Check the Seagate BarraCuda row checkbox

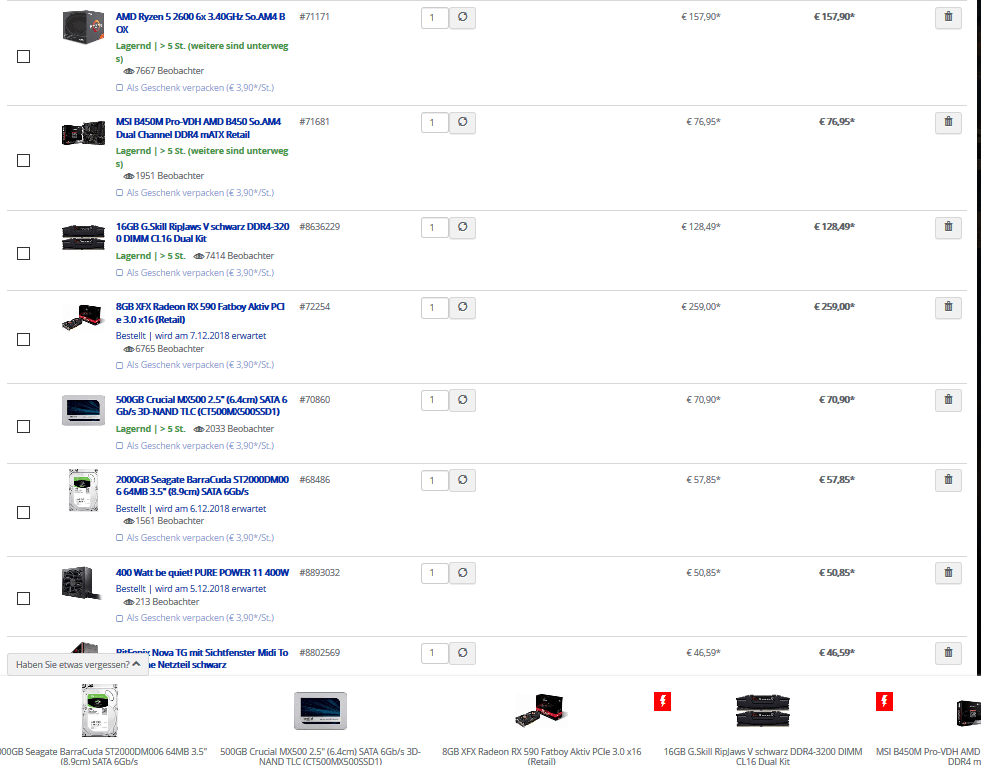pos(23,513)
